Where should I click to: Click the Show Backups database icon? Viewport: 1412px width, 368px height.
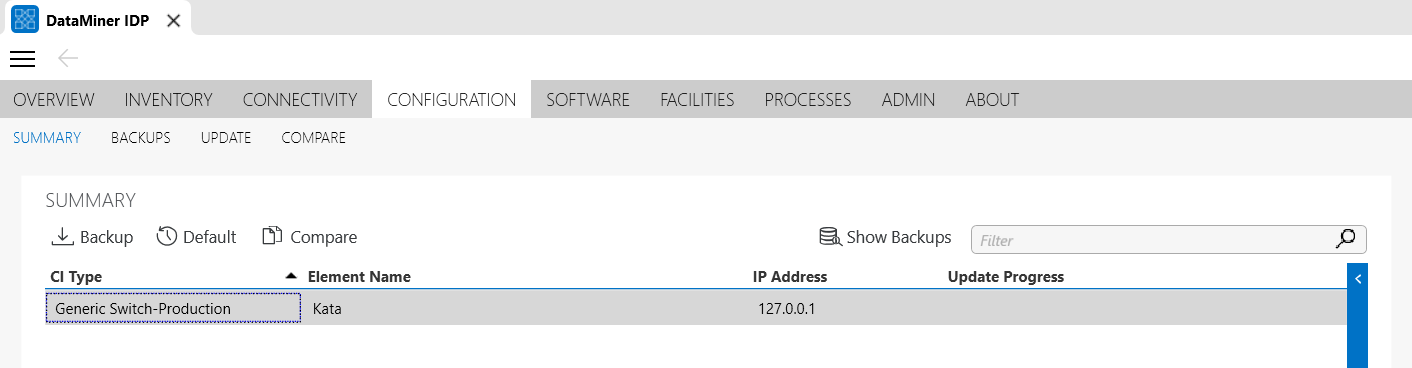pyautogui.click(x=830, y=237)
